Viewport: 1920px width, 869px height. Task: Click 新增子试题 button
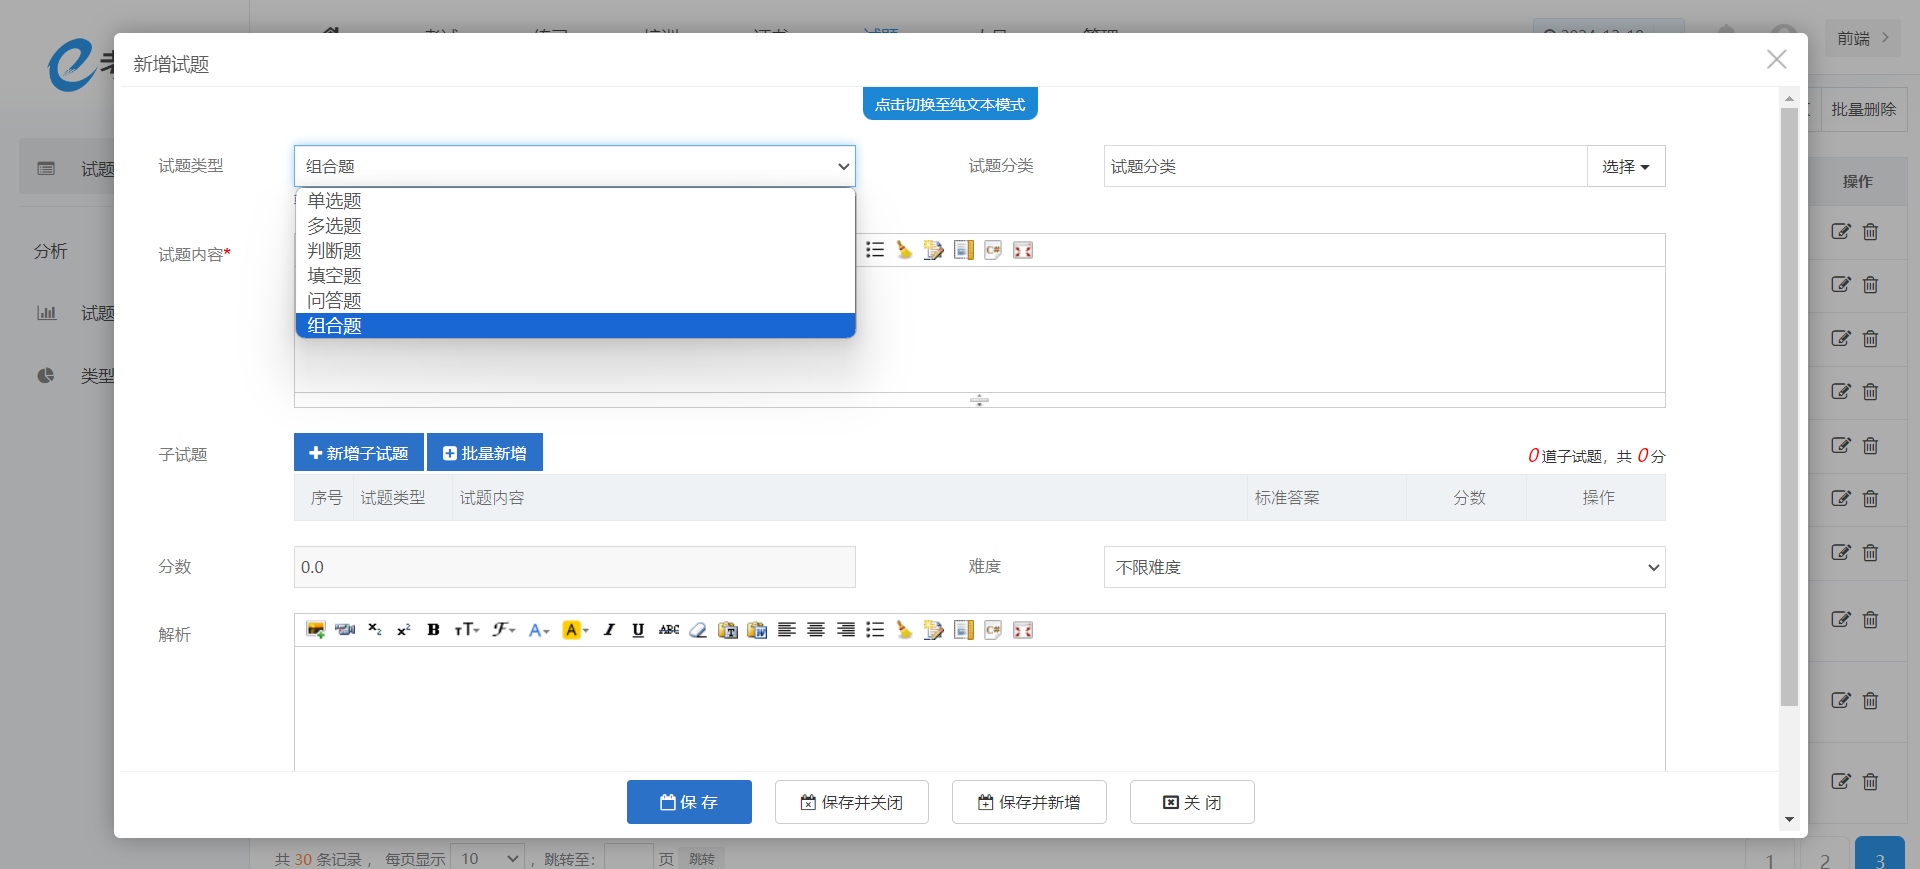(x=359, y=453)
